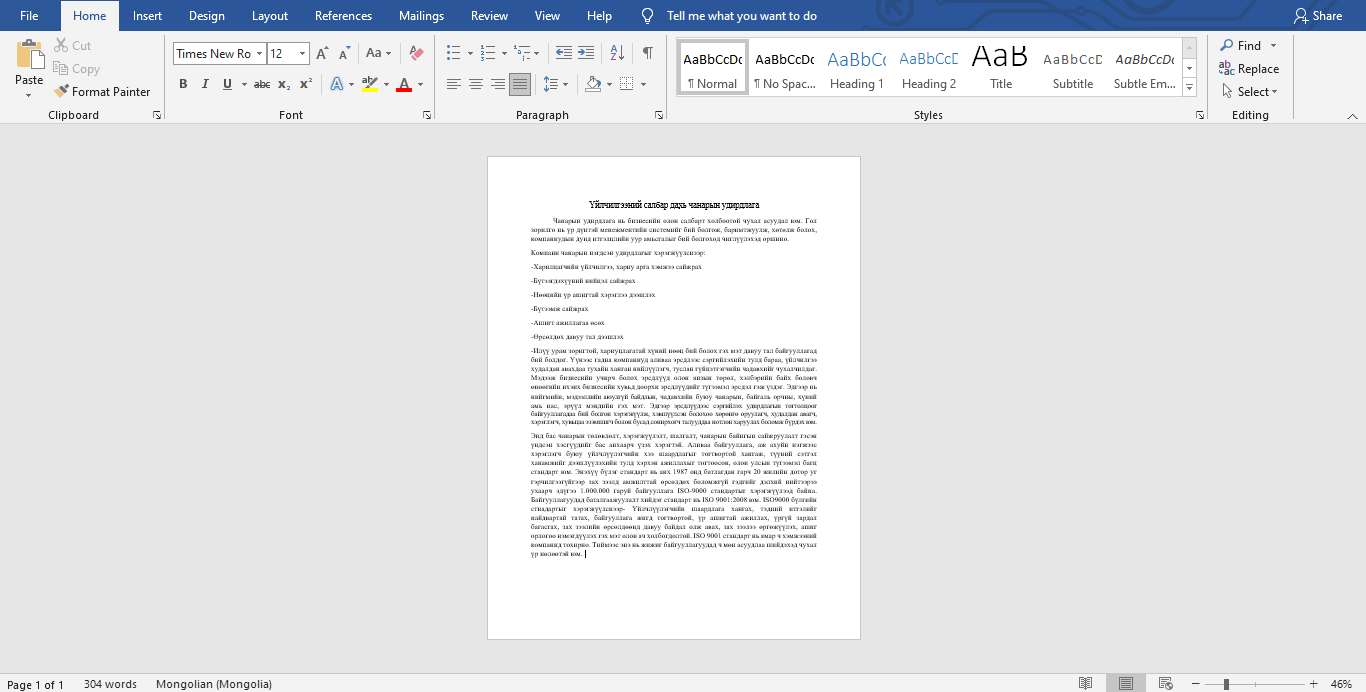The image size is (1366, 692).
Task: Cut the selected text with the scissors icon
Action: (62, 46)
